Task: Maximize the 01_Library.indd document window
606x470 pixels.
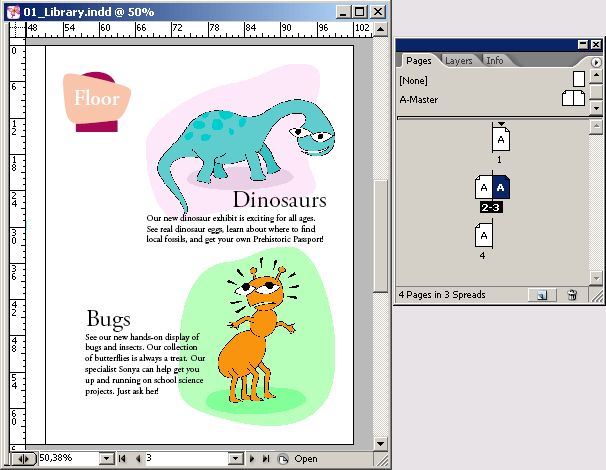Action: point(359,12)
